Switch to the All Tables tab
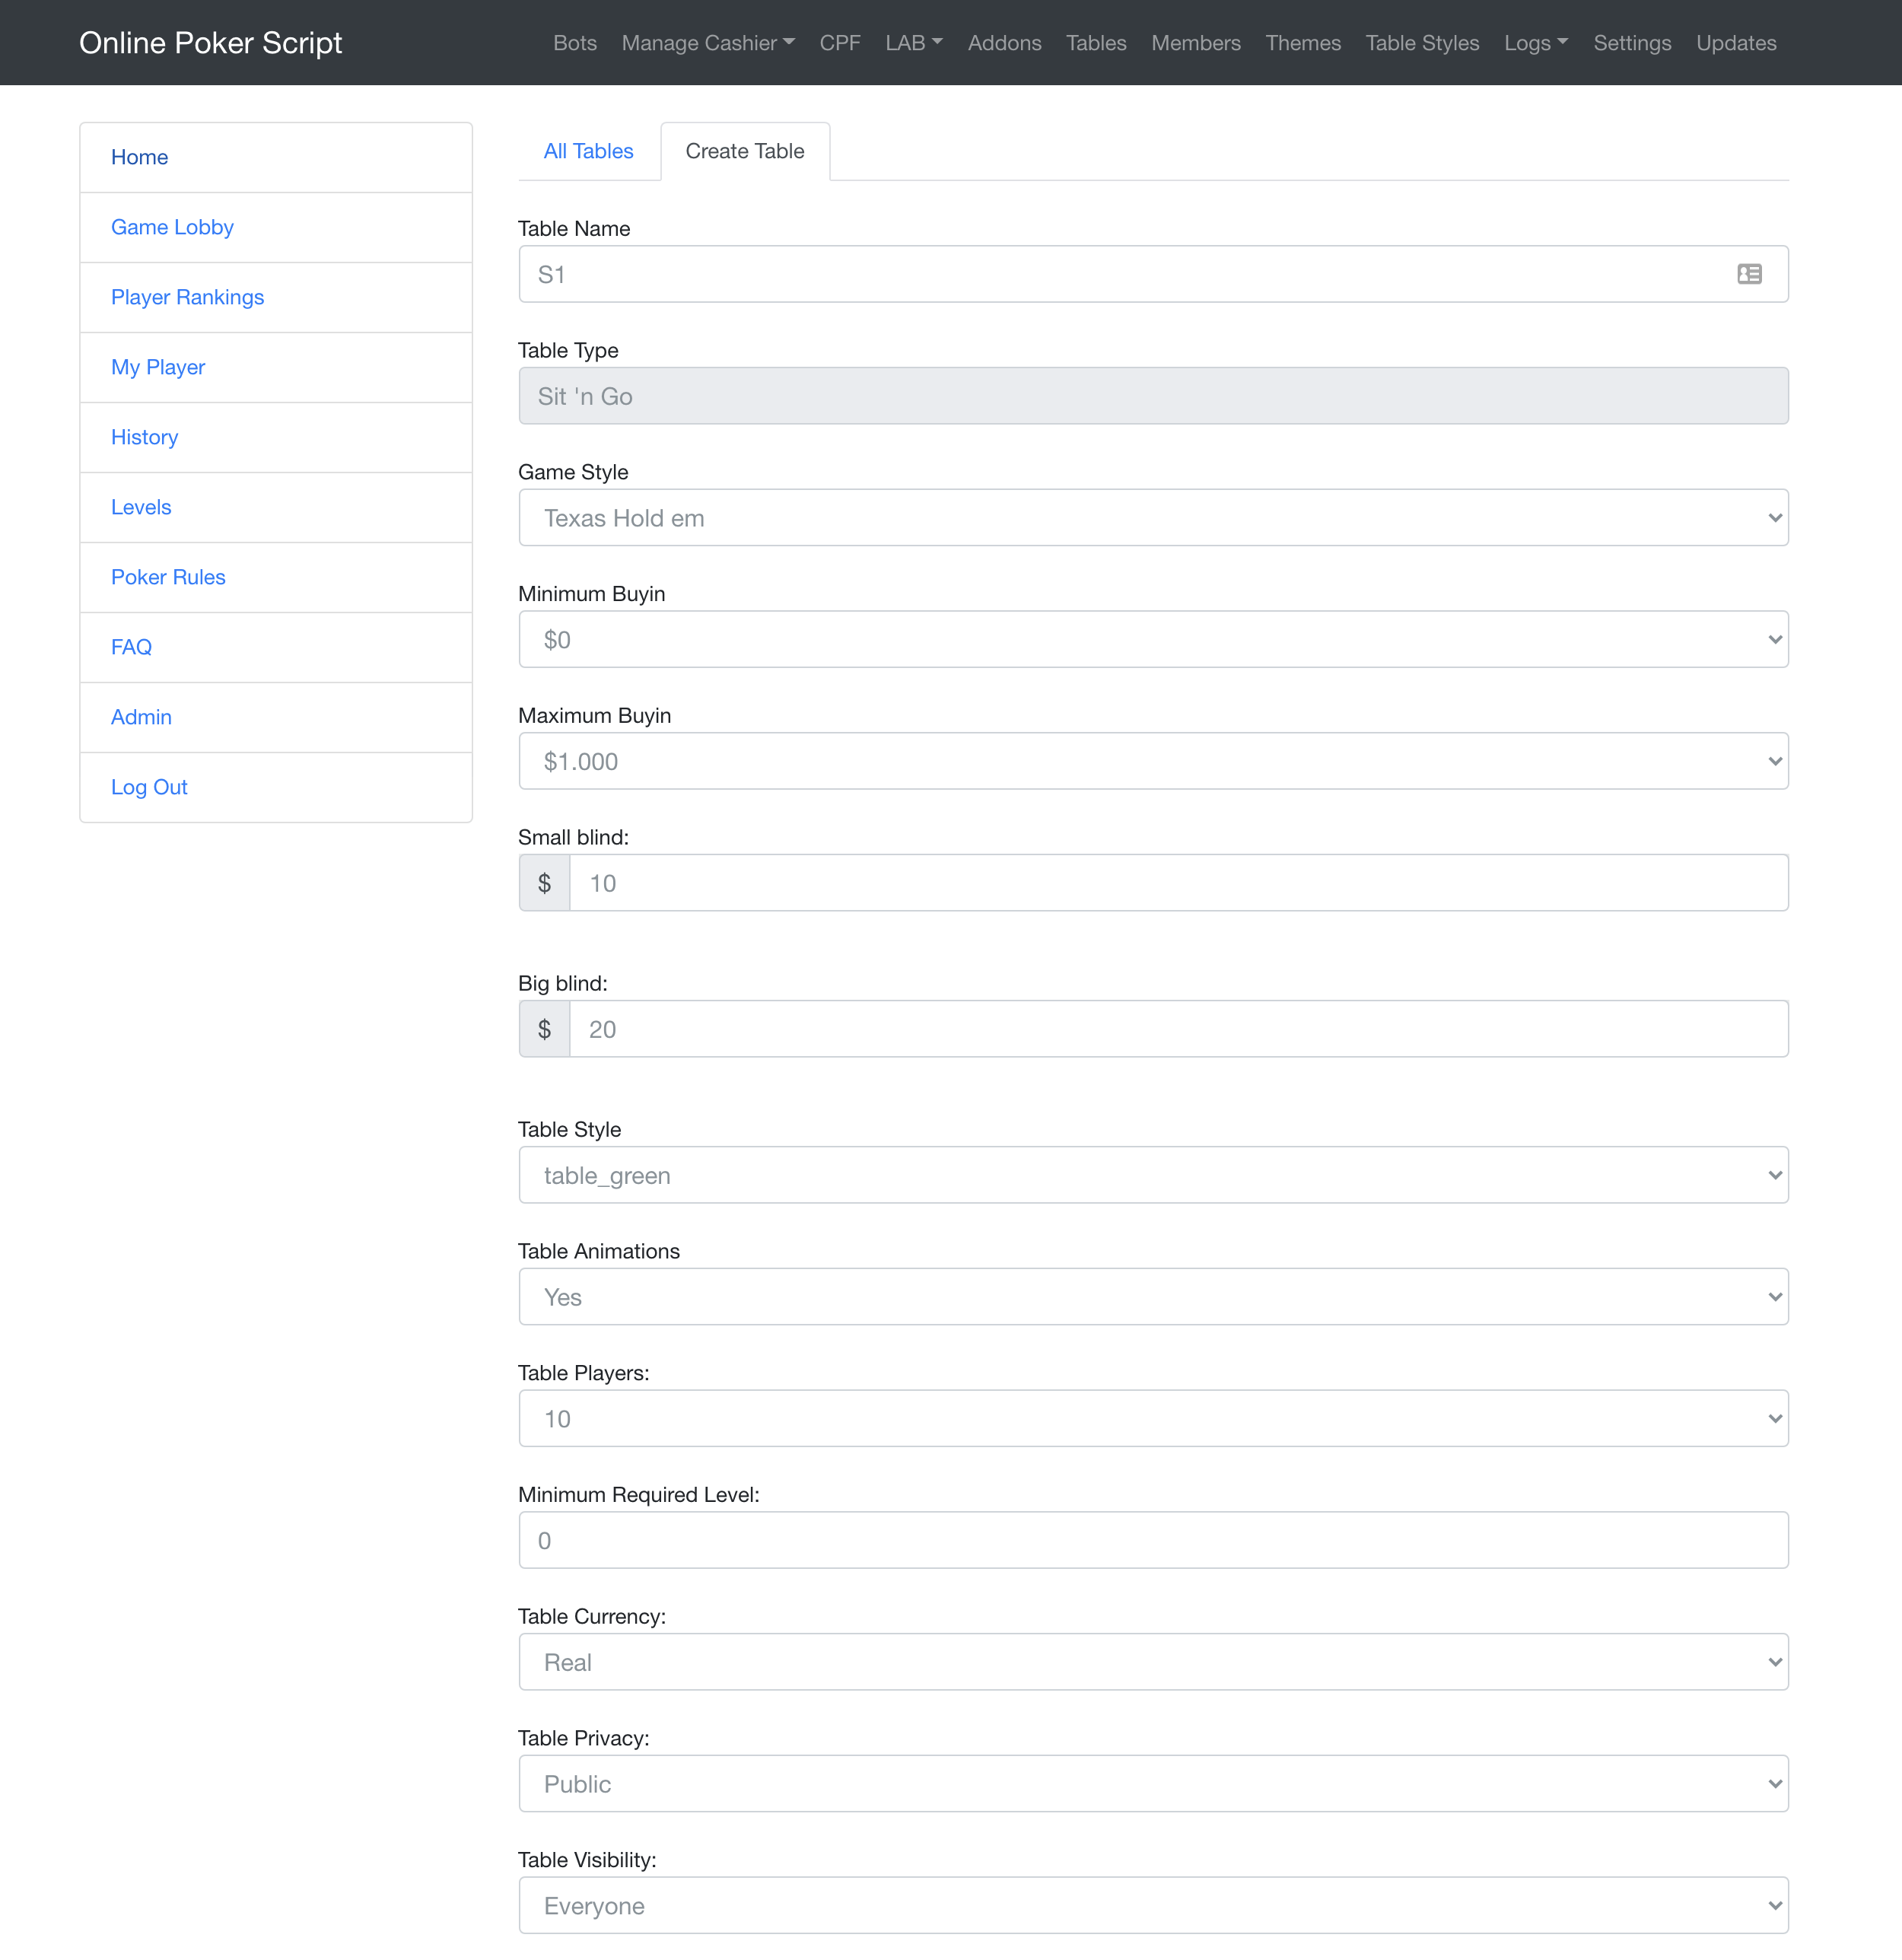The height and width of the screenshot is (1960, 1902). (588, 151)
